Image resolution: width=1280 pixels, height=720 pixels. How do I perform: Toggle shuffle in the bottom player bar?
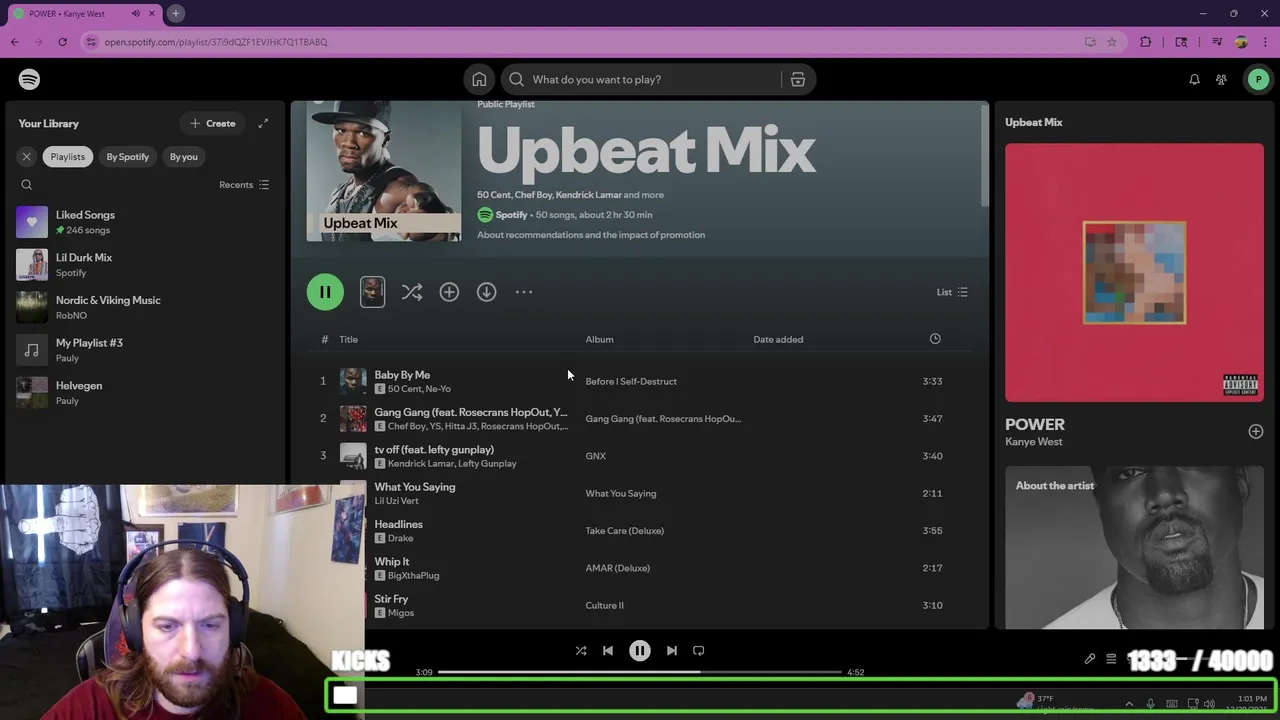click(581, 650)
